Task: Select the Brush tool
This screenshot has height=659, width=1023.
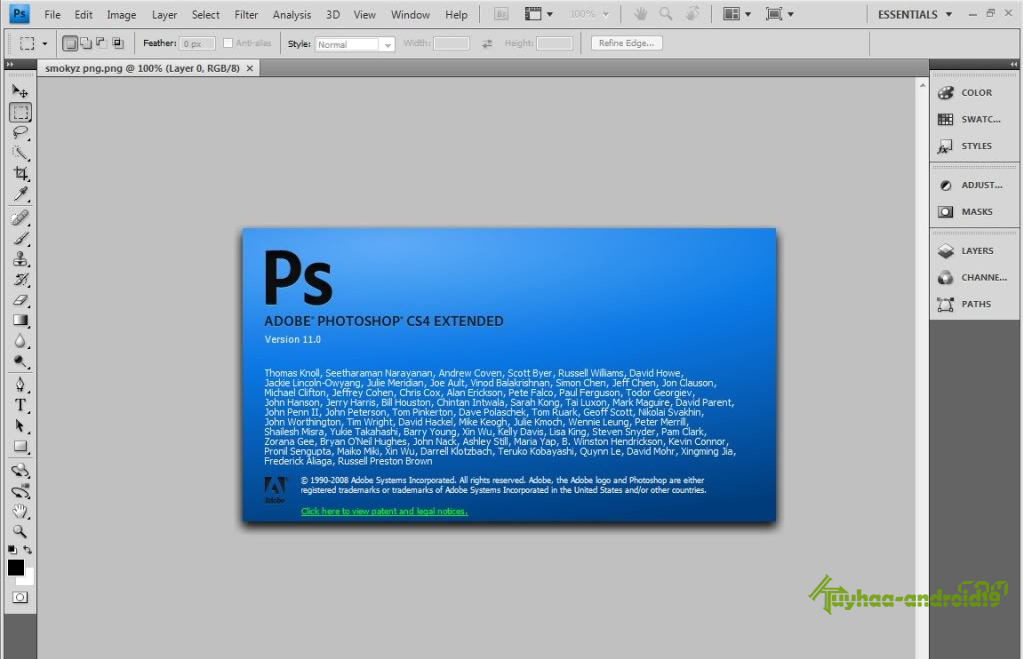Action: click(20, 239)
